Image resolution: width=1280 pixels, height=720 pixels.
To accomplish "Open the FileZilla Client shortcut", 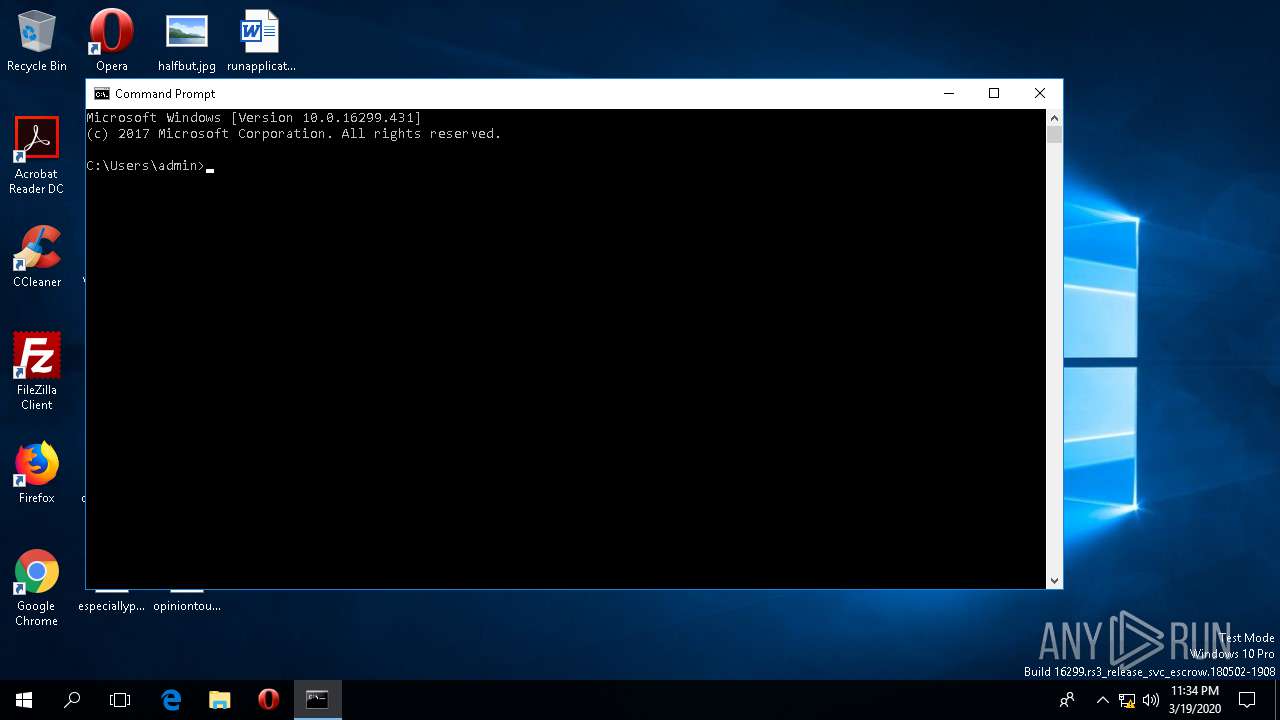I will [x=37, y=372].
